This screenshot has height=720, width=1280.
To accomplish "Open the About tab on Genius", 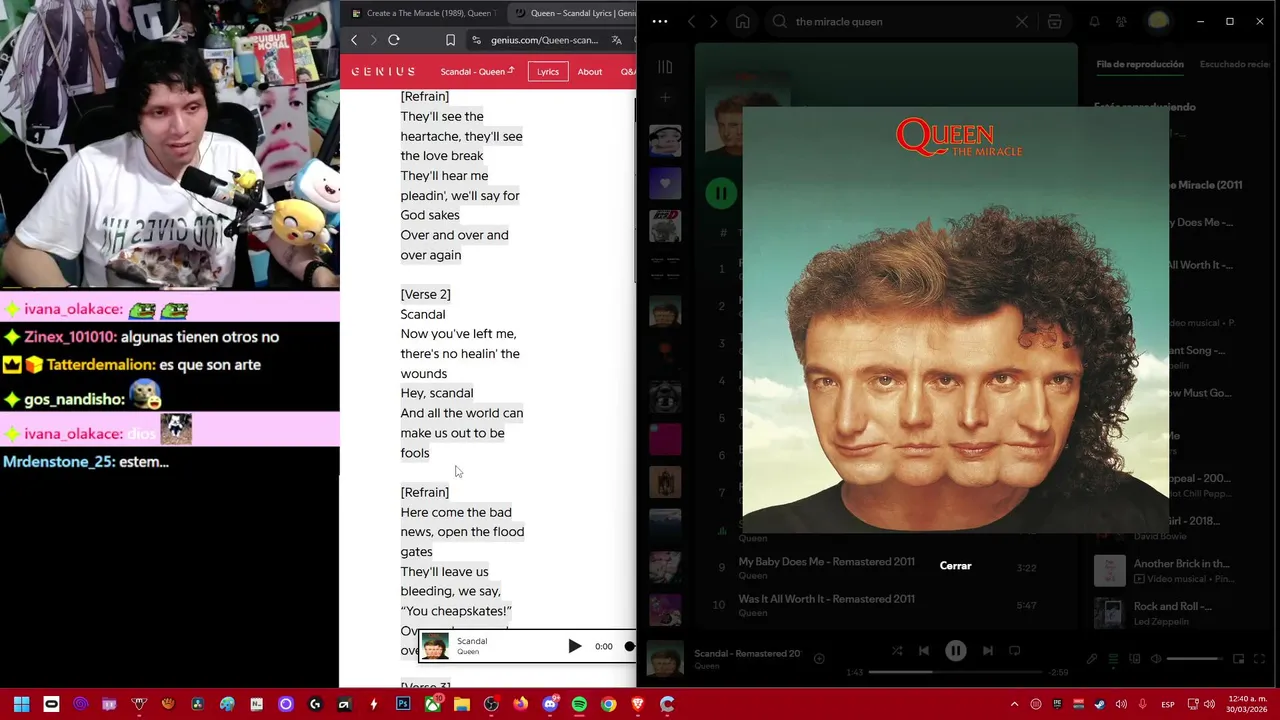I will pos(590,71).
